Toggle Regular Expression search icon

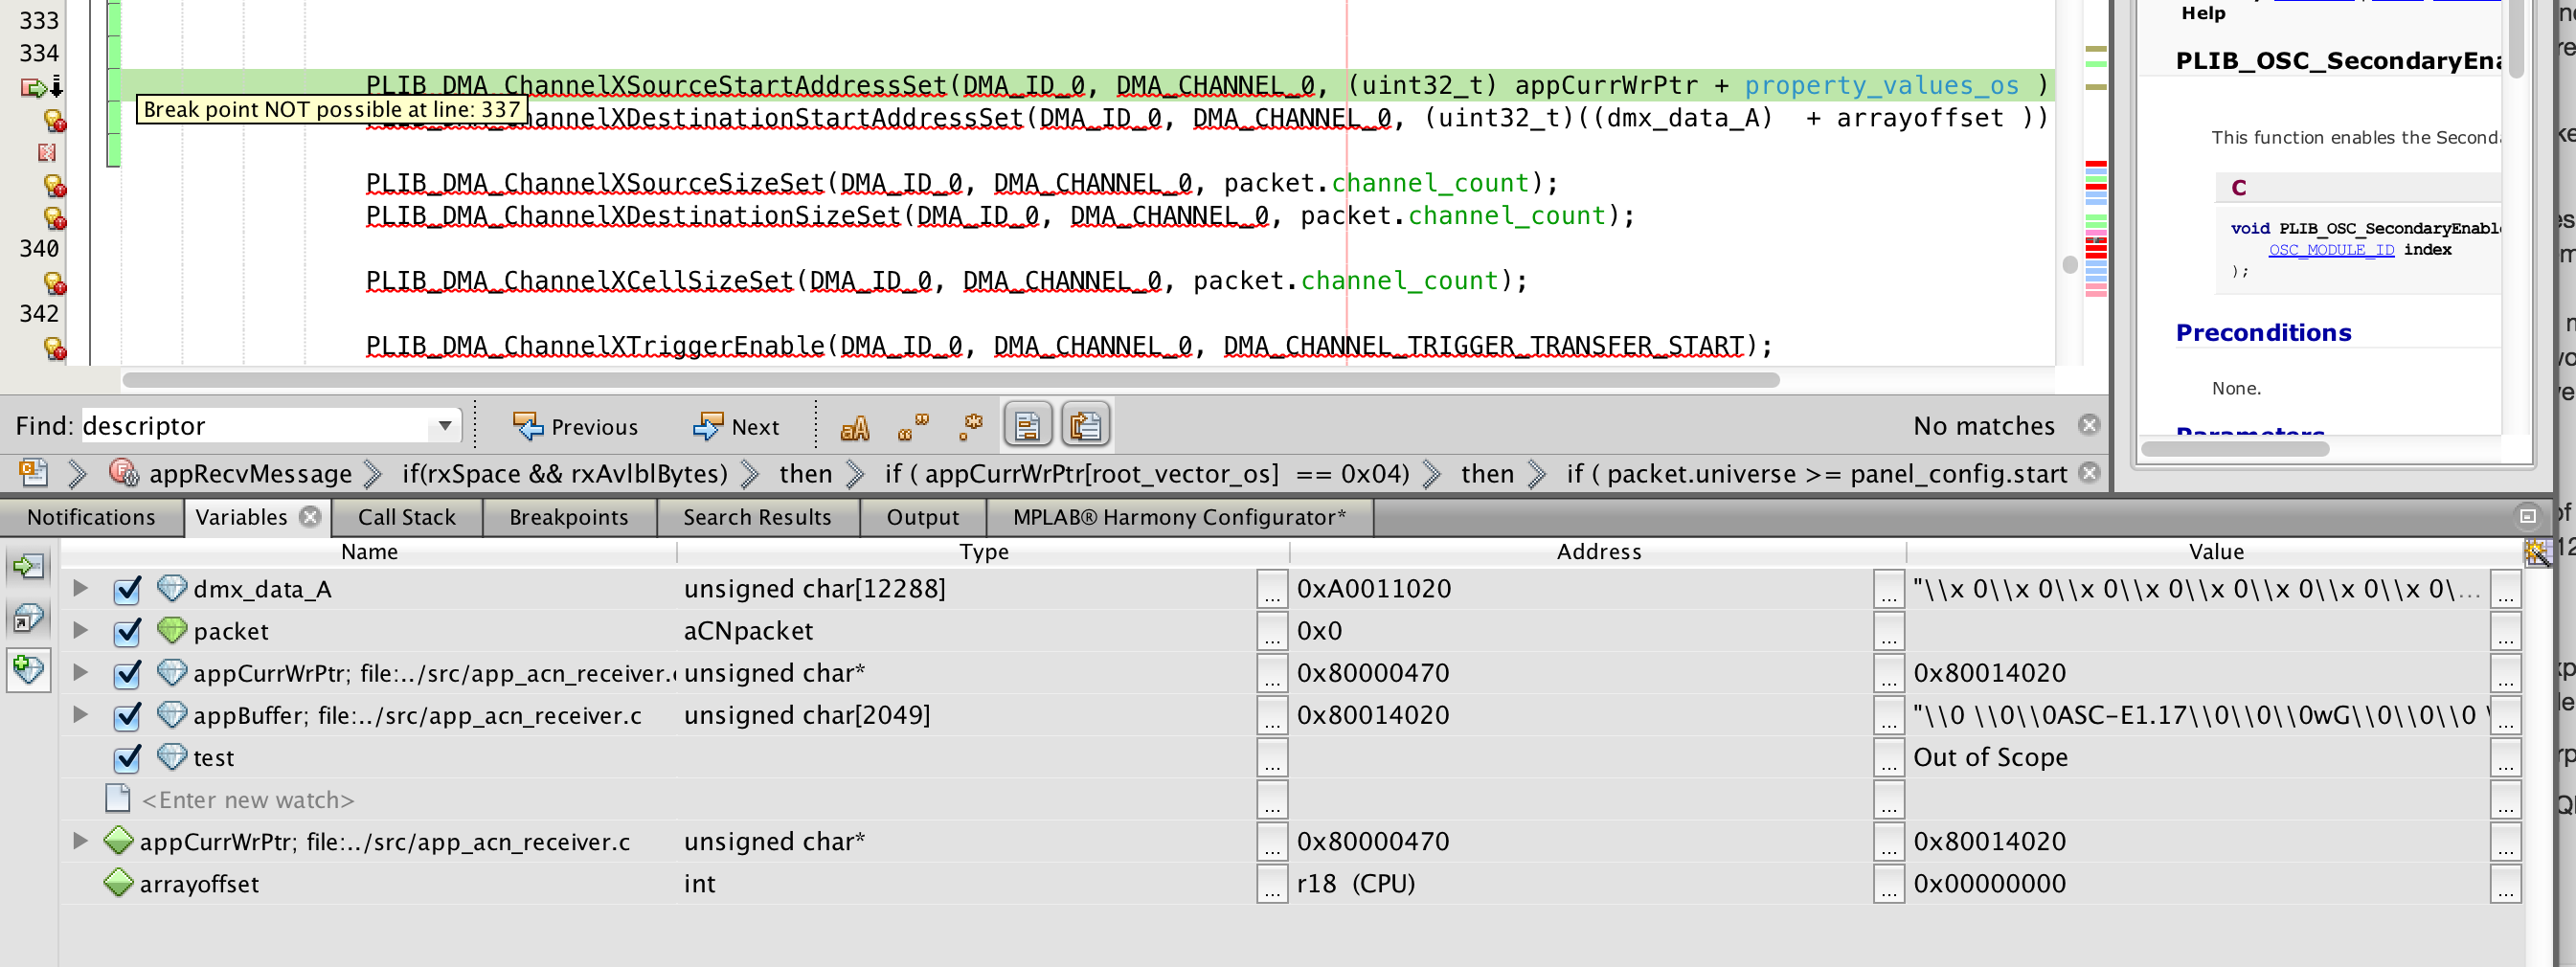pos(970,427)
